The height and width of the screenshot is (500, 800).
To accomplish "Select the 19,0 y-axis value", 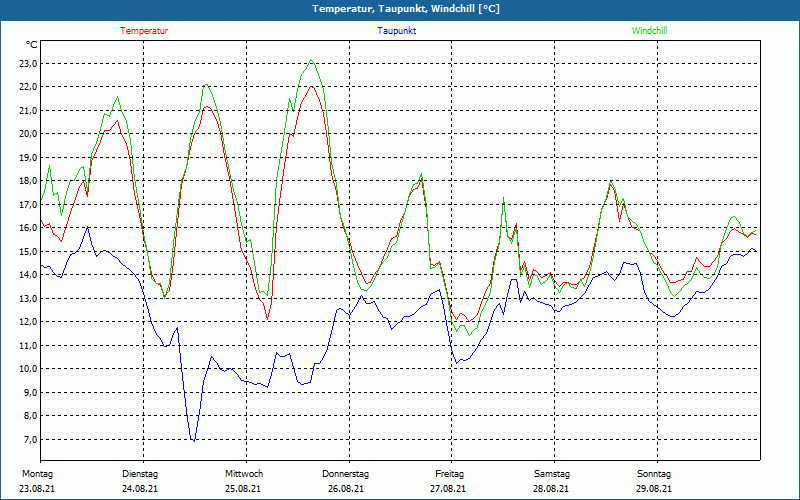I will click(28, 158).
